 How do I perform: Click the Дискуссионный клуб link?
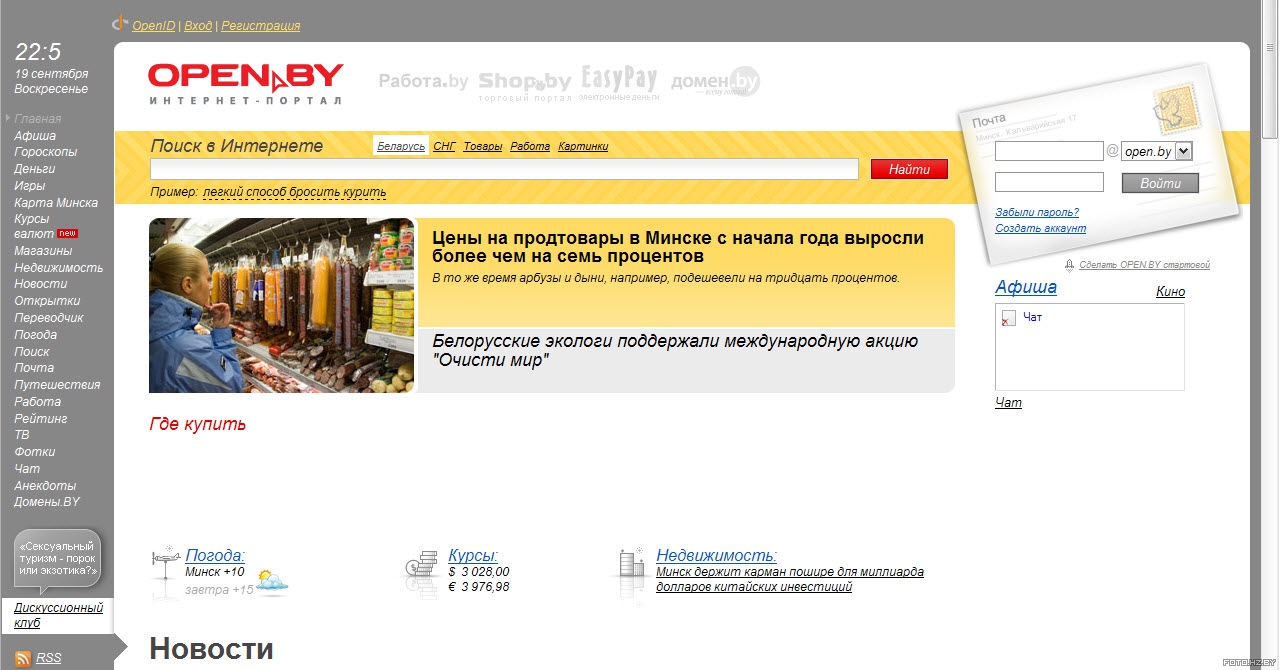pos(58,615)
